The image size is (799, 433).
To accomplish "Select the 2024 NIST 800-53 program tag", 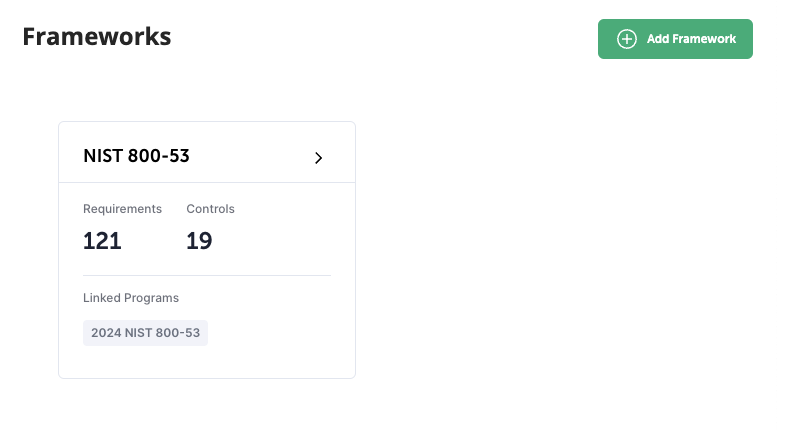I will (x=145, y=333).
